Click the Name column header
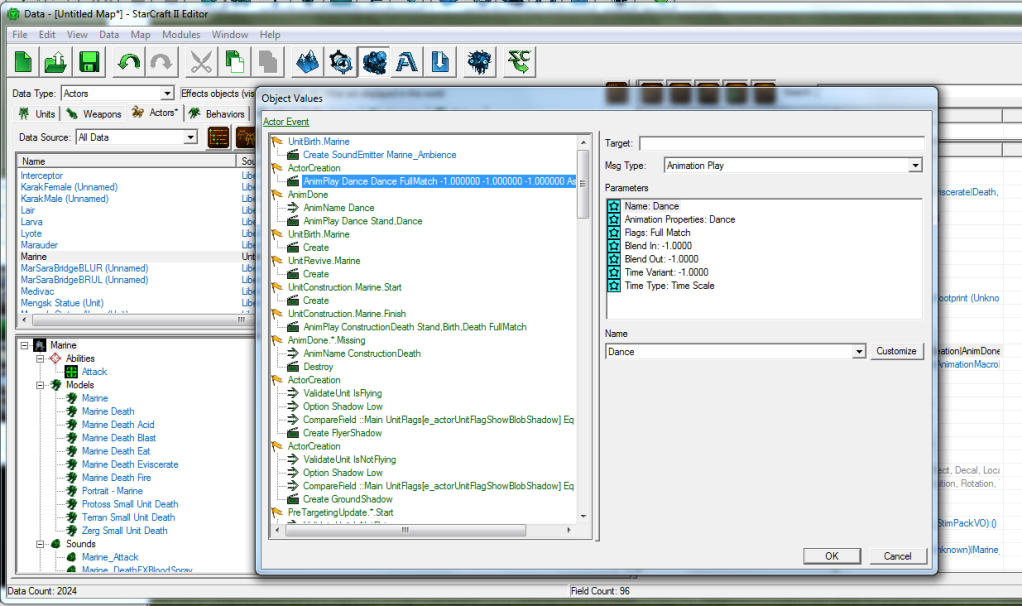Screen dimensions: 1022x606 [126, 161]
